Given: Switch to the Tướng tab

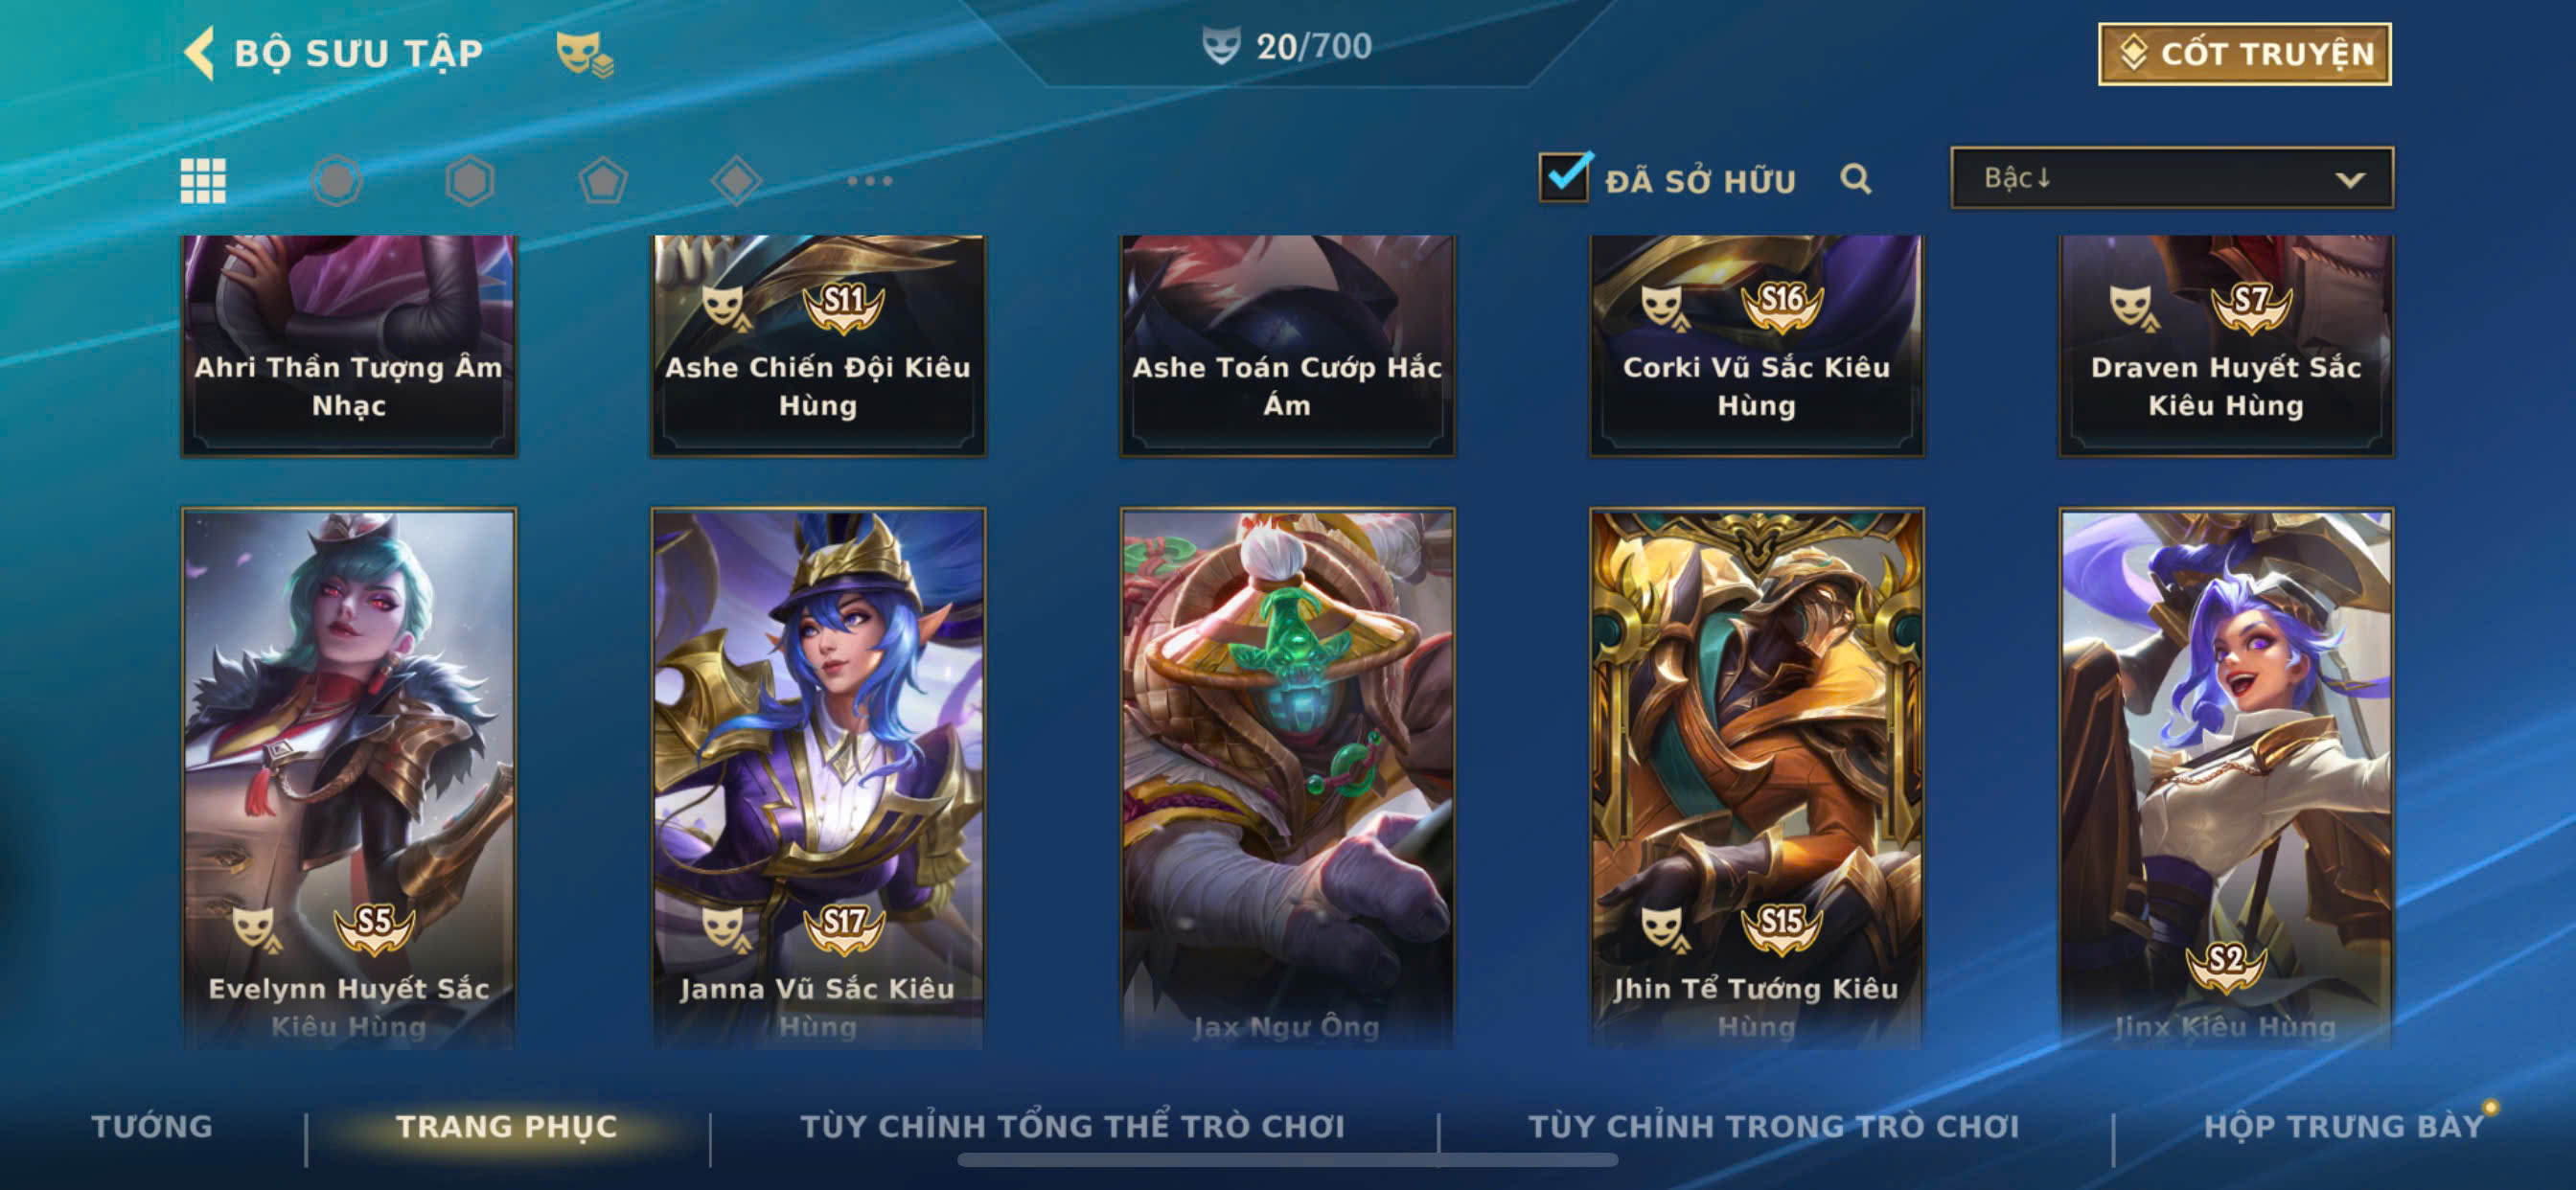Looking at the screenshot, I should pos(152,1126).
